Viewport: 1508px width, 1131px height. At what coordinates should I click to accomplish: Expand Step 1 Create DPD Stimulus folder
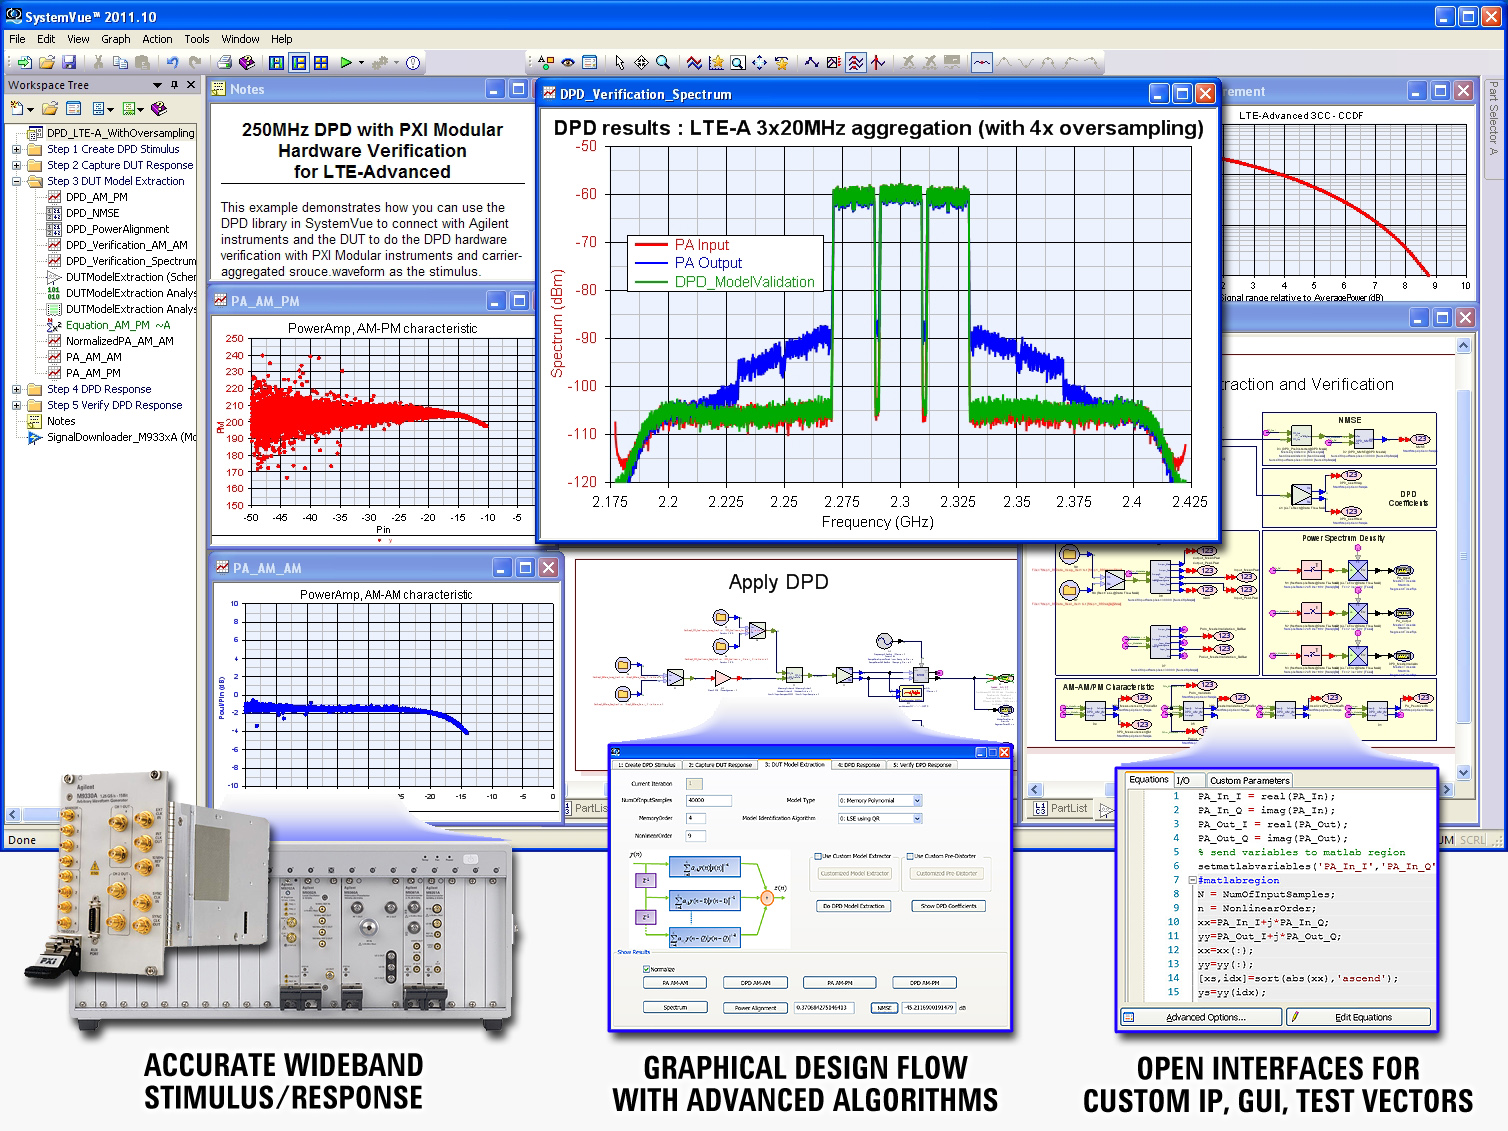[x=16, y=149]
